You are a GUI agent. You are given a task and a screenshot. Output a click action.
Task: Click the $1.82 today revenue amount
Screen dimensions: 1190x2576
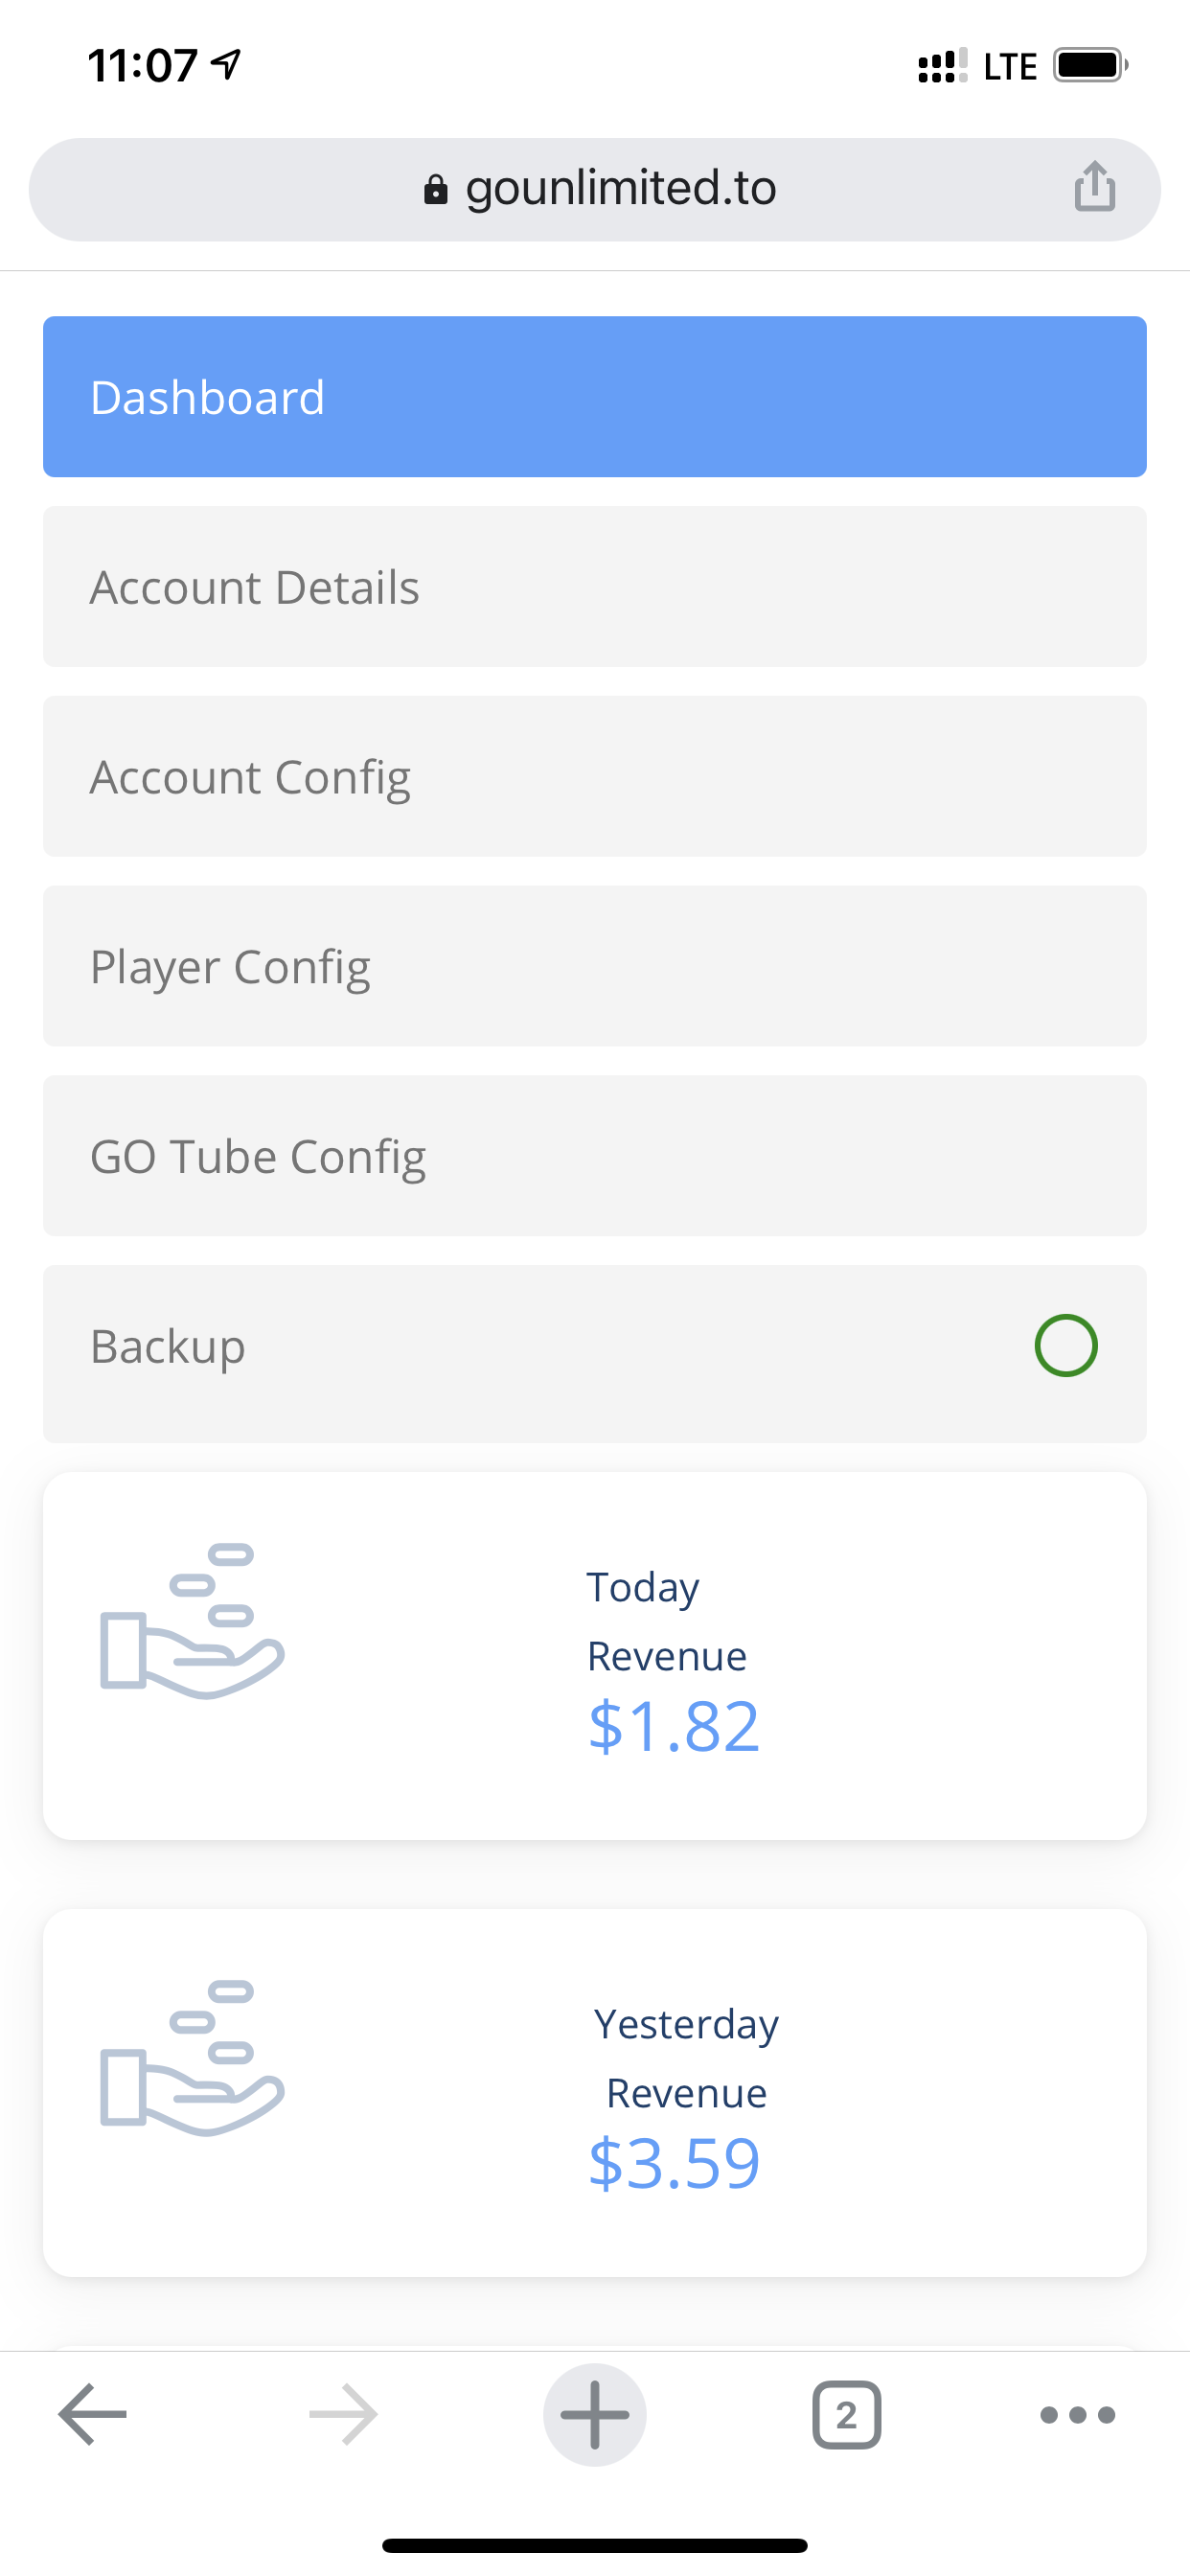pos(674,1726)
